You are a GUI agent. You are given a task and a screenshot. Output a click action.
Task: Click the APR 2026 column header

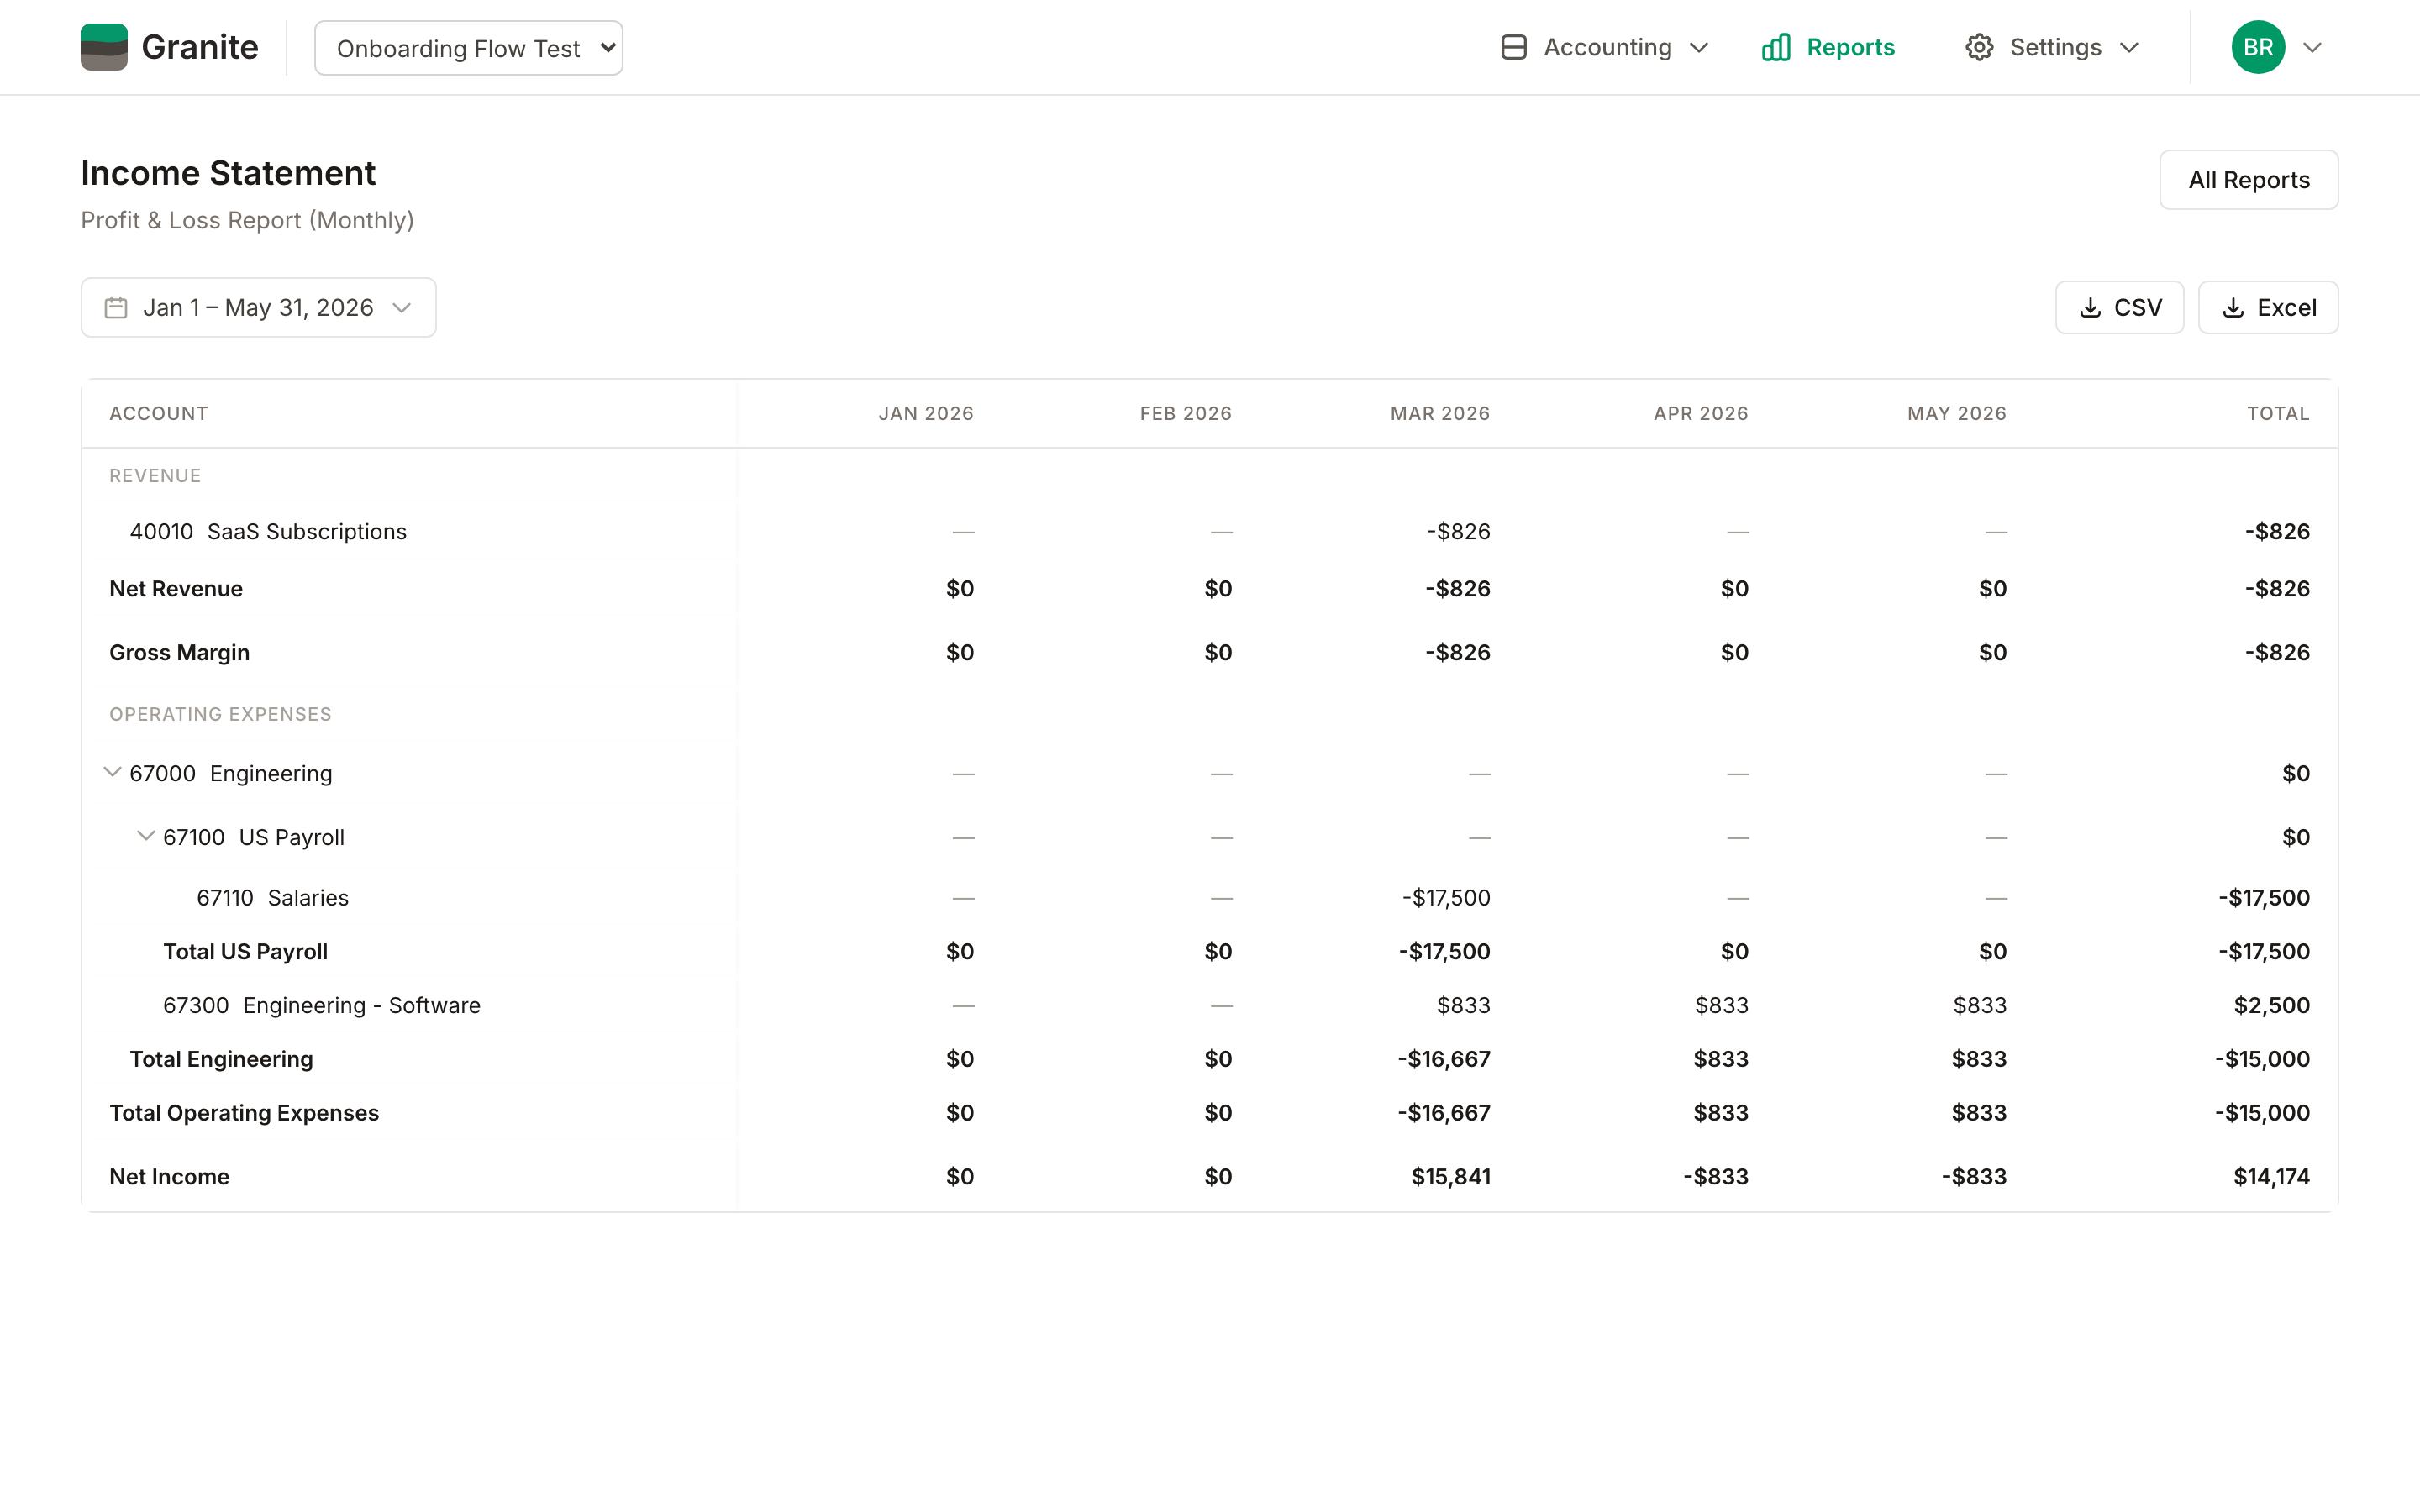click(1701, 414)
